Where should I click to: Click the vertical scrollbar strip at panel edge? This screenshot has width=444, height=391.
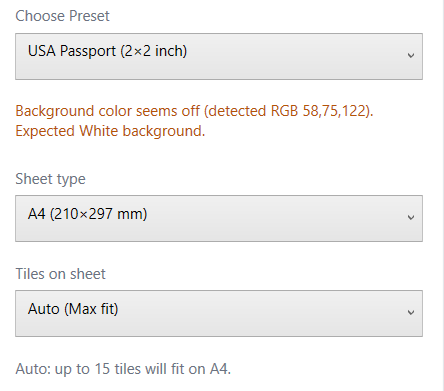(442, 195)
